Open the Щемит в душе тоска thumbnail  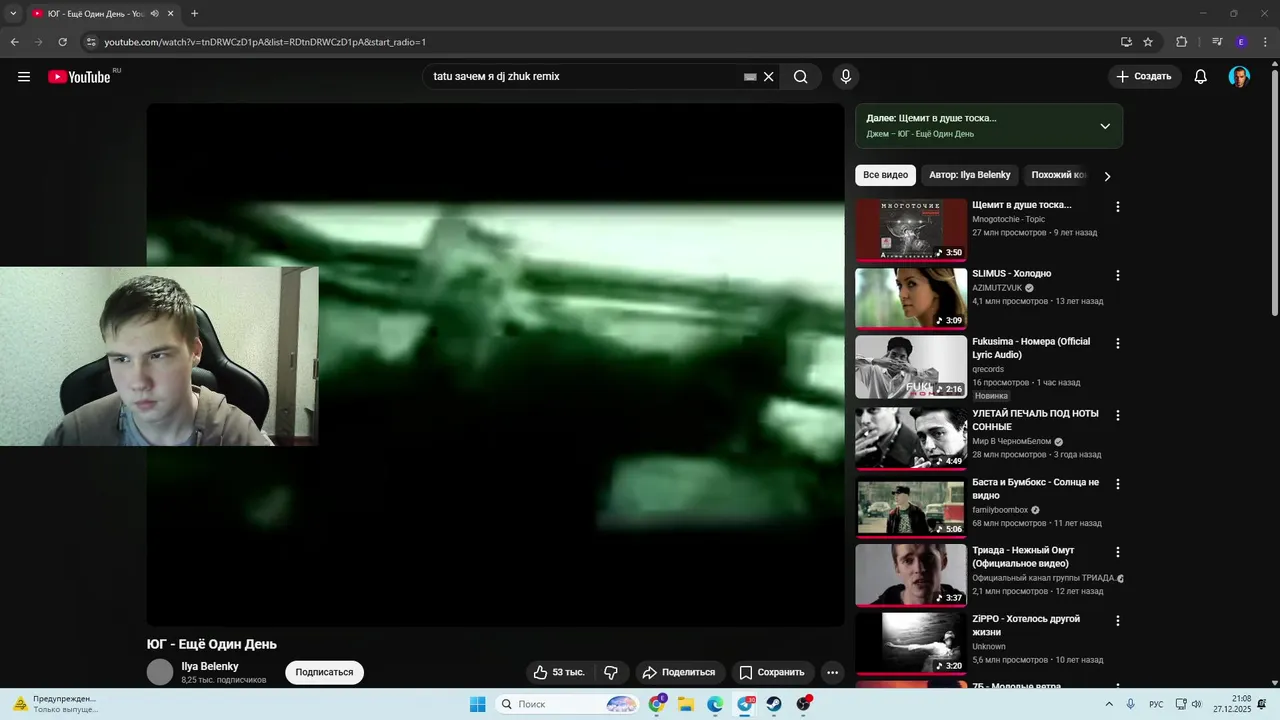click(x=911, y=230)
